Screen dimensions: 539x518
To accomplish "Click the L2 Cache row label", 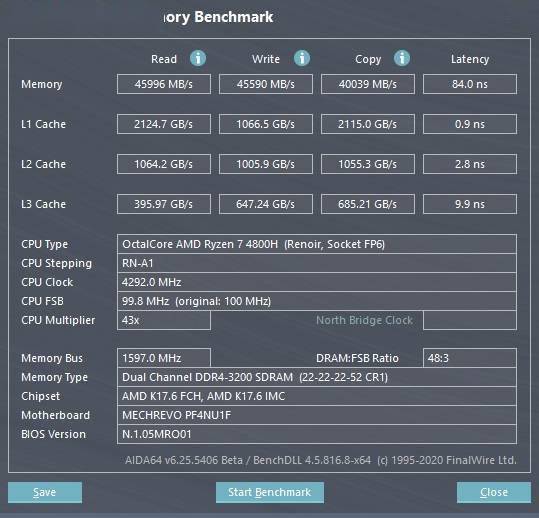I will click(43, 164).
